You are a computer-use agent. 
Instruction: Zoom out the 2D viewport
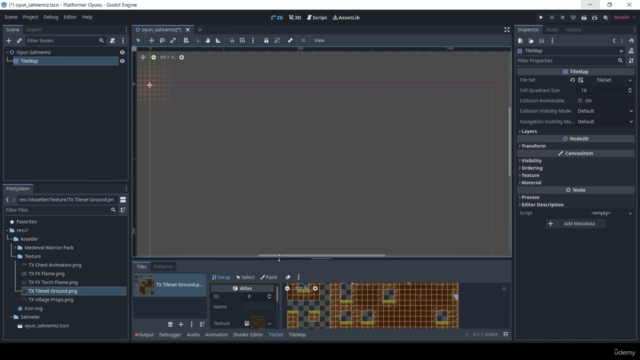click(x=153, y=57)
